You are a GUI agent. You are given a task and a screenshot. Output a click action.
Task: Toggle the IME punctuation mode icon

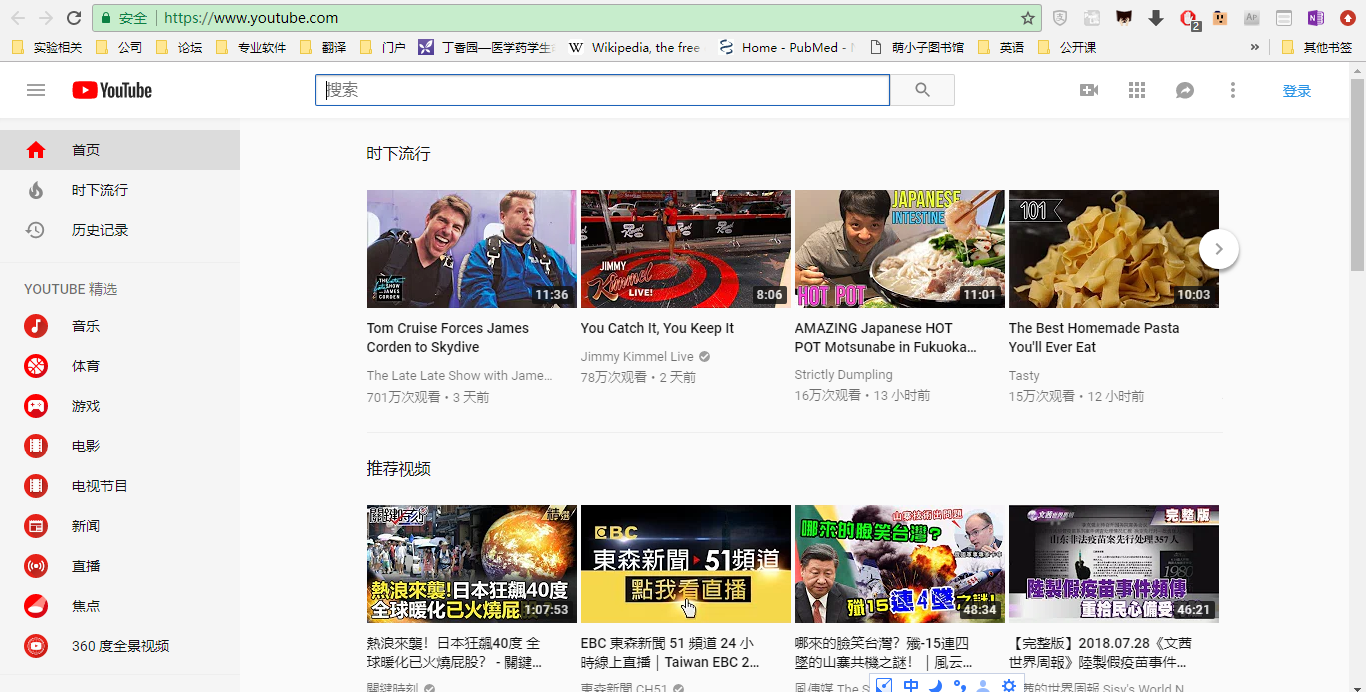coord(960,685)
